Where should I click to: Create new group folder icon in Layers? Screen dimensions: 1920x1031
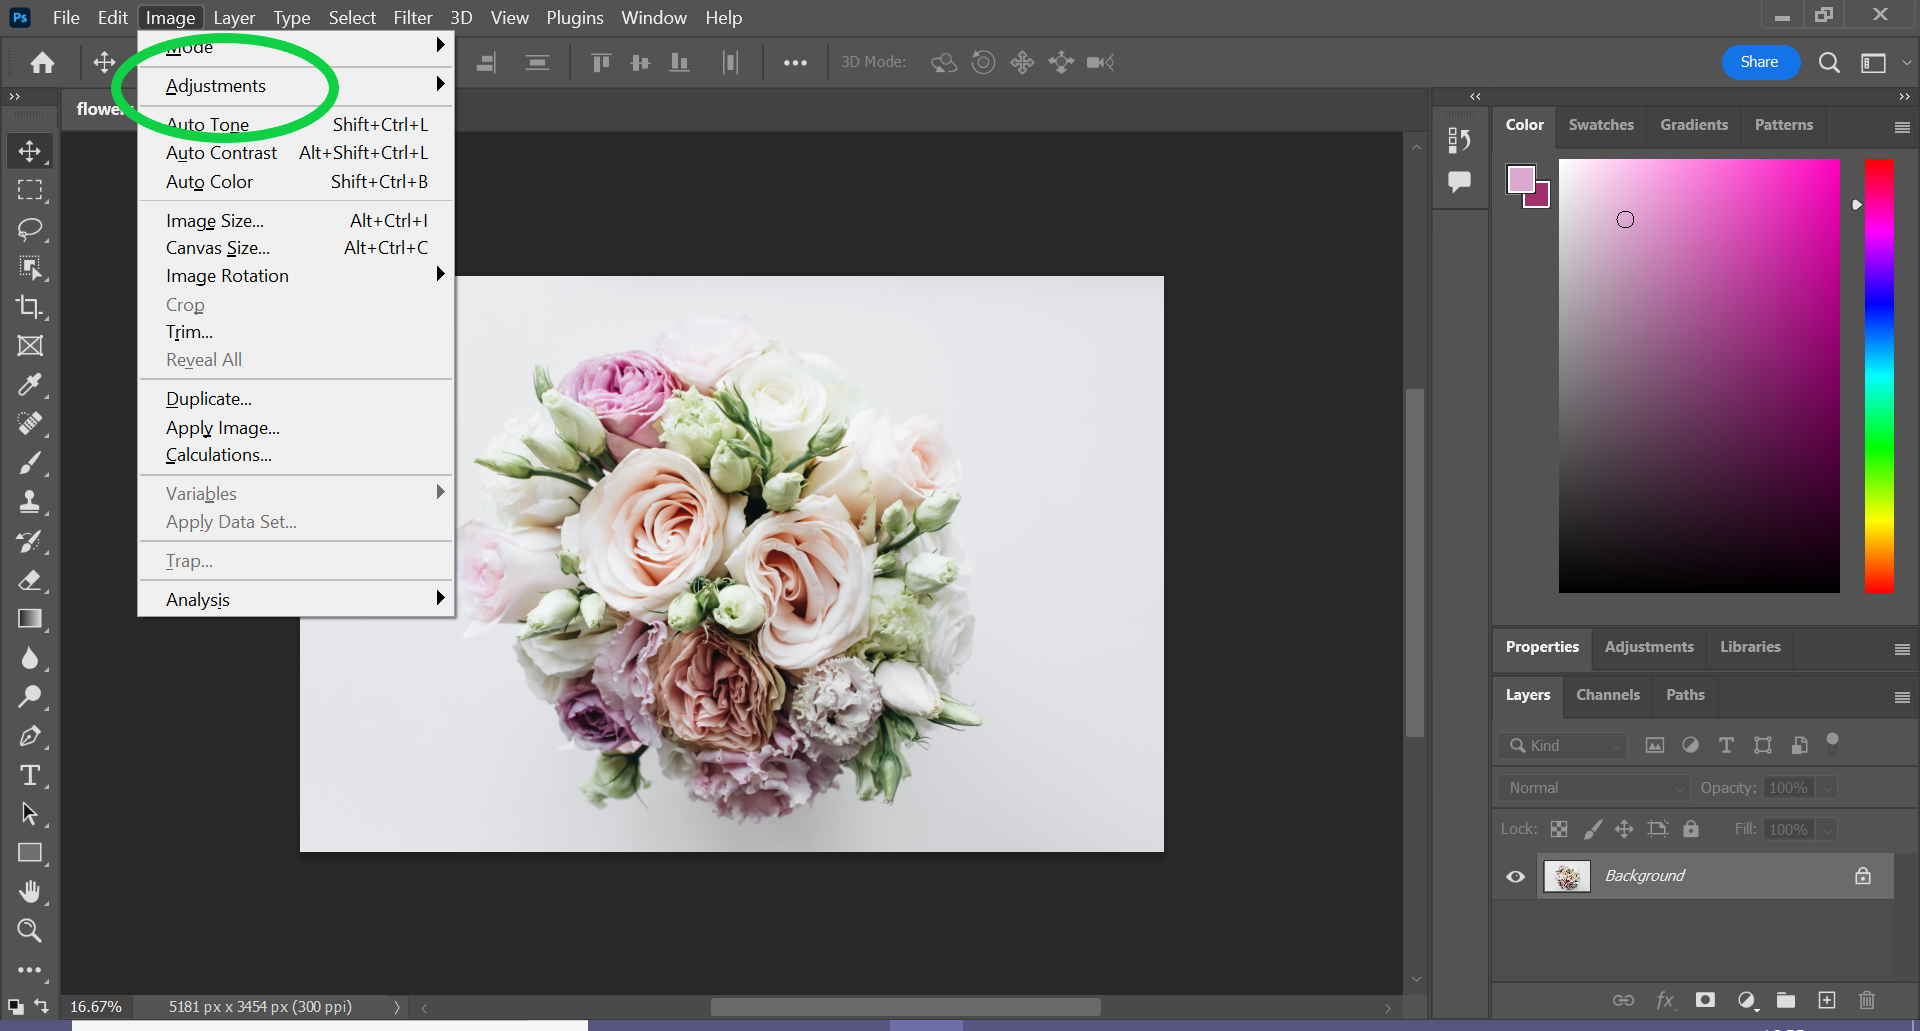tap(1786, 1000)
